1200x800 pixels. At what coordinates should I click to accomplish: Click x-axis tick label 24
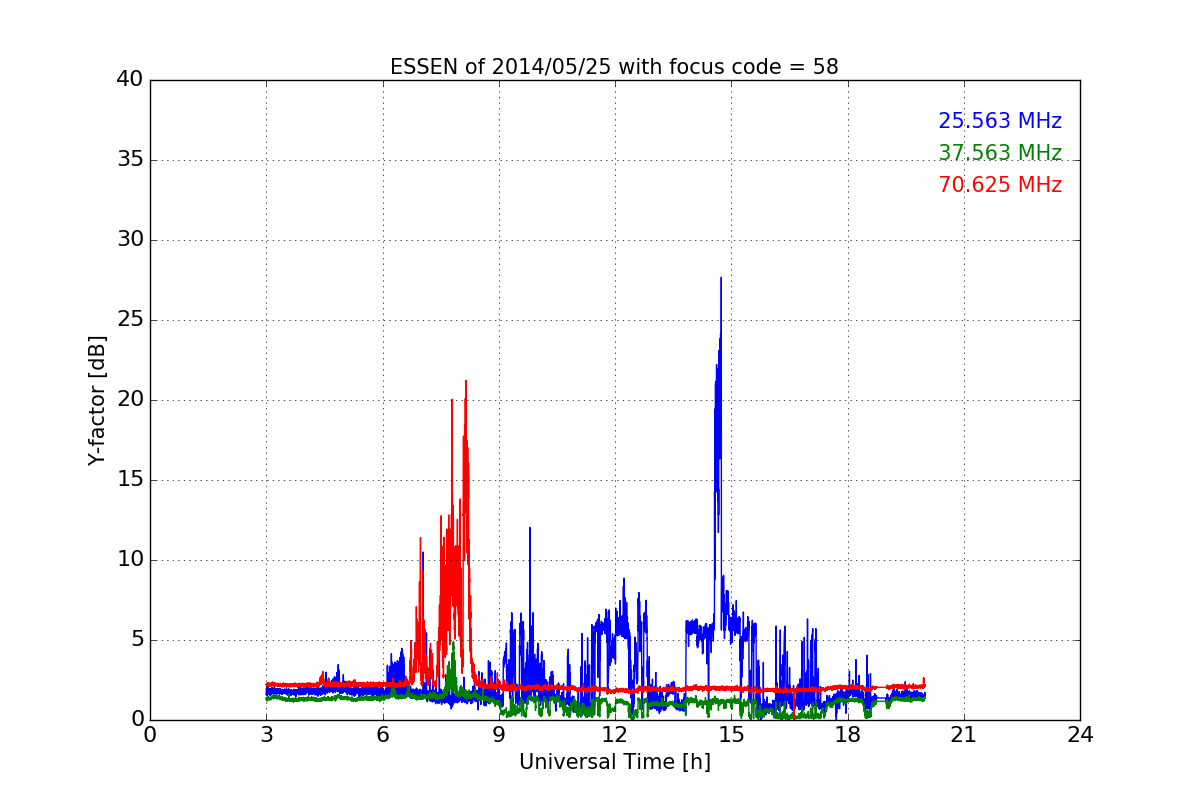[1080, 735]
